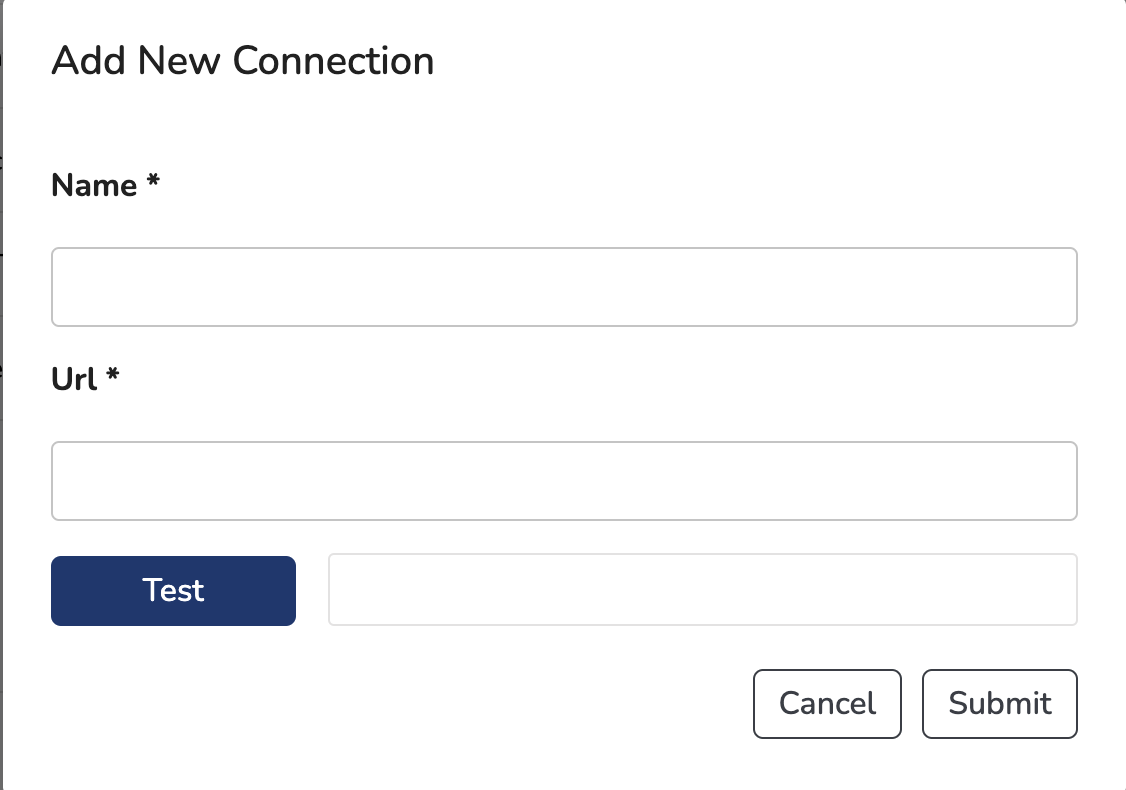Focus the Url input field
Screen dimensions: 1126x790
point(564,480)
